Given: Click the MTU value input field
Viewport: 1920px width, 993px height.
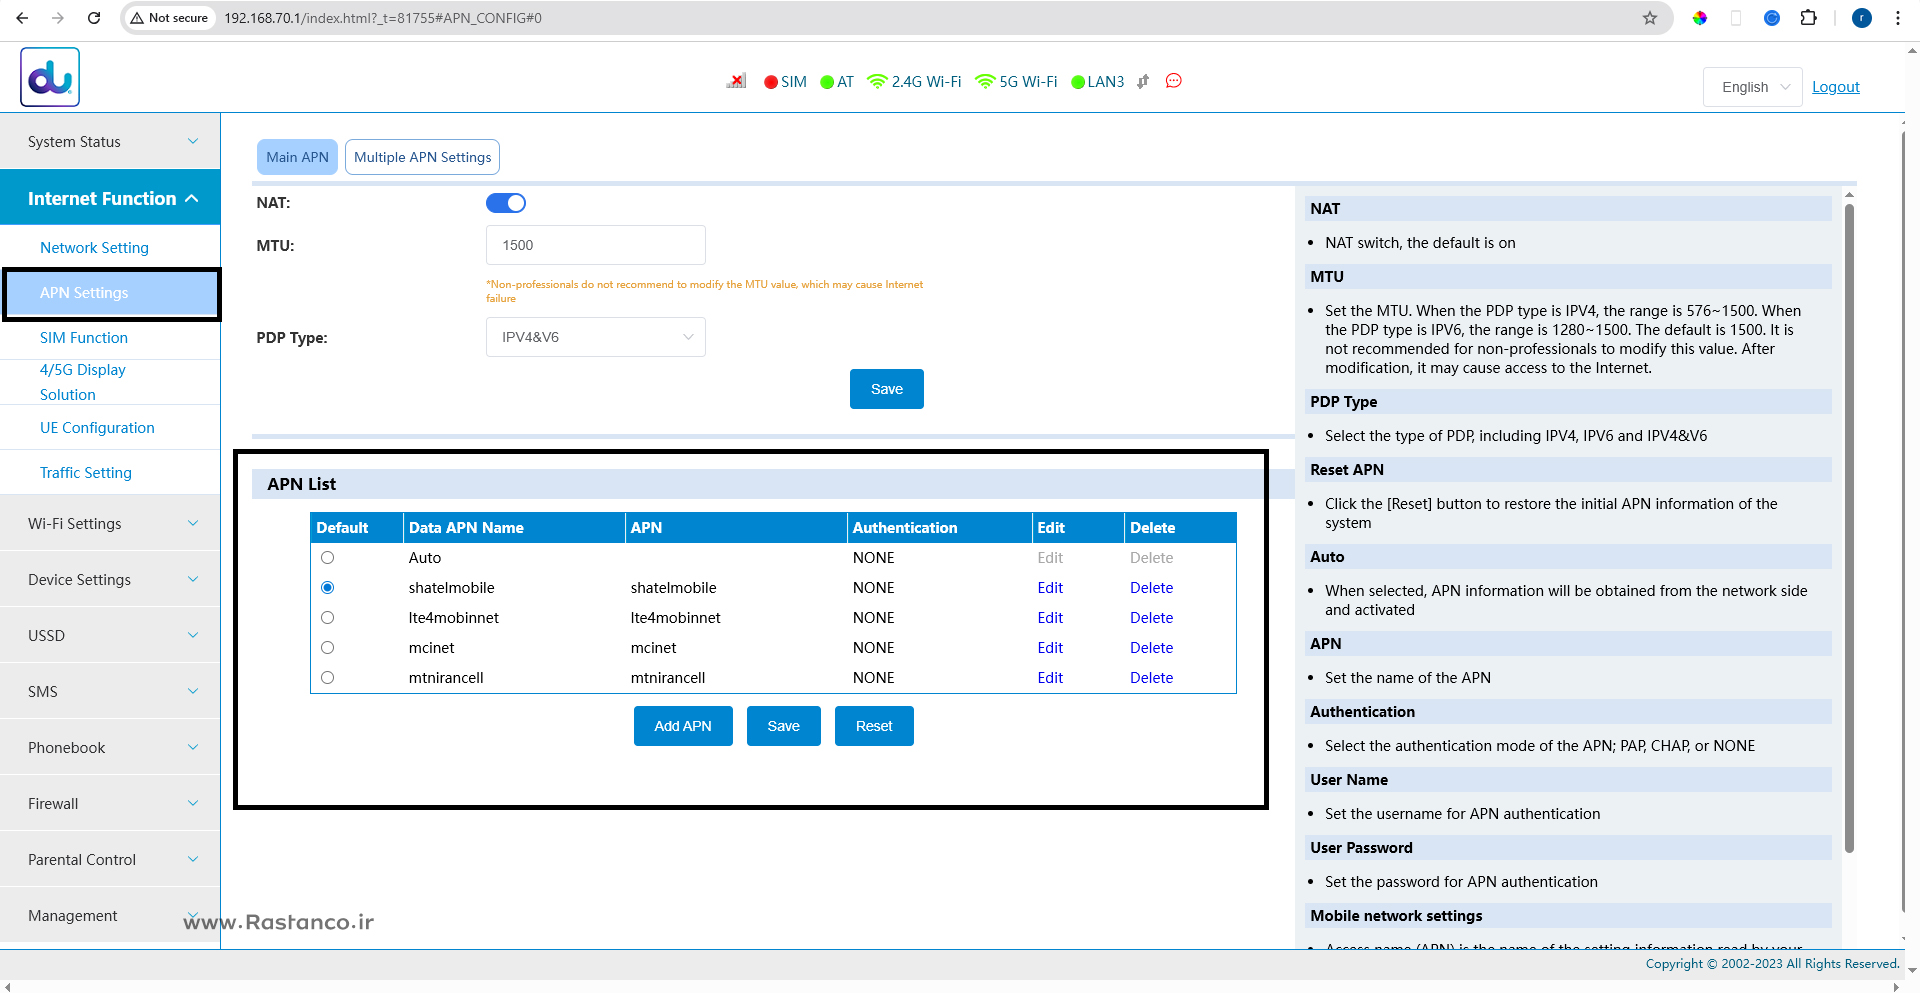Looking at the screenshot, I should (596, 245).
